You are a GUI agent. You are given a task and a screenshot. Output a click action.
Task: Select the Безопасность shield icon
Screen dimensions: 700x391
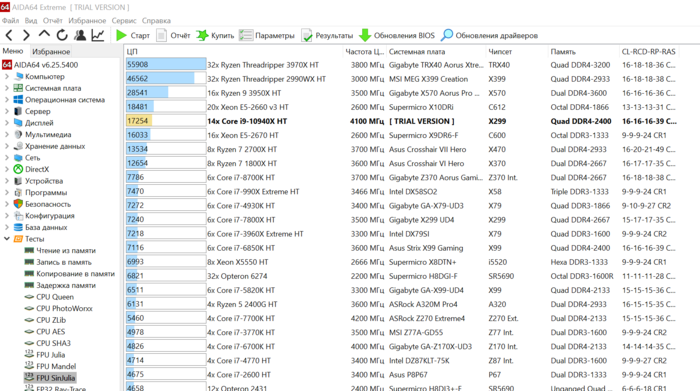click(x=18, y=204)
